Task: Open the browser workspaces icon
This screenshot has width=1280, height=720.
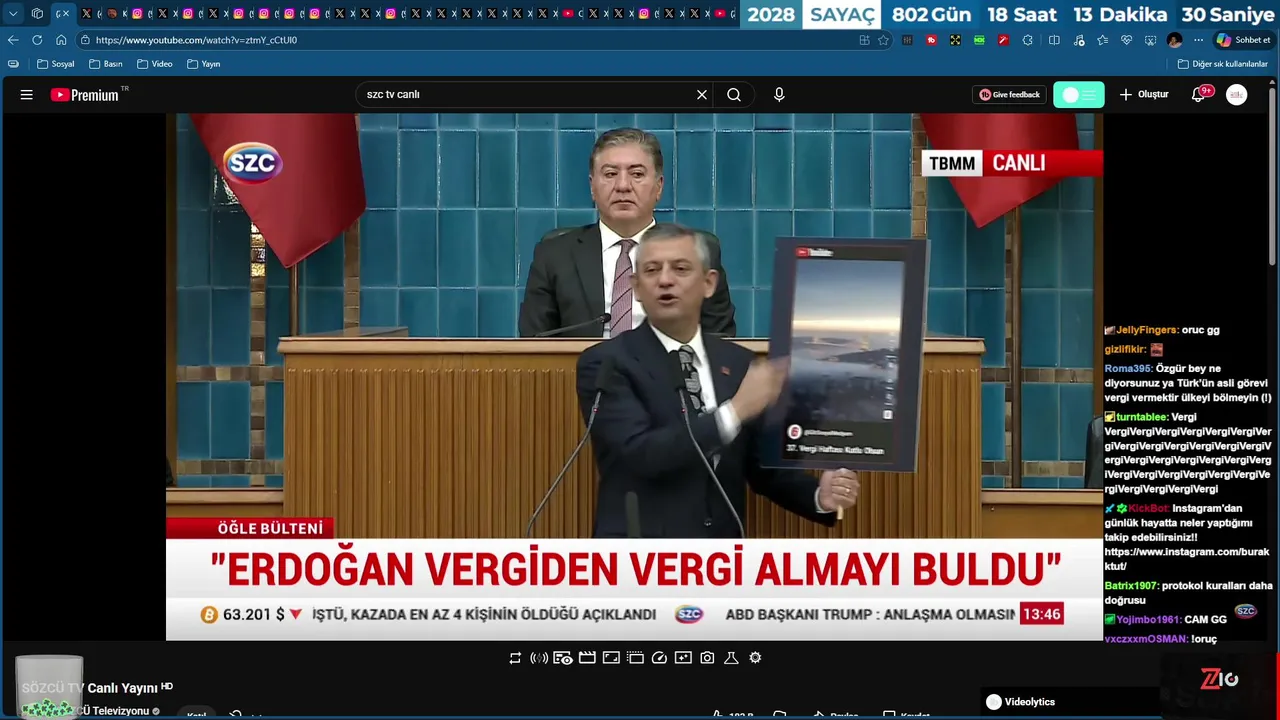Action: (x=37, y=14)
